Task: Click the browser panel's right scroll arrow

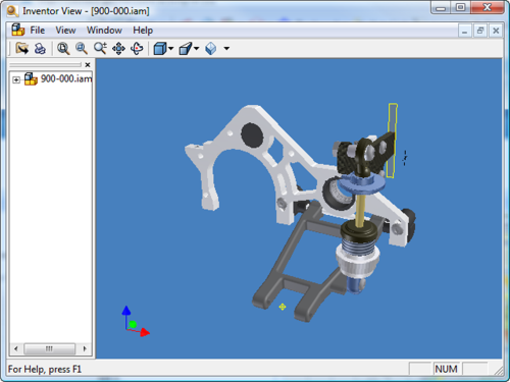Action: coord(85,349)
